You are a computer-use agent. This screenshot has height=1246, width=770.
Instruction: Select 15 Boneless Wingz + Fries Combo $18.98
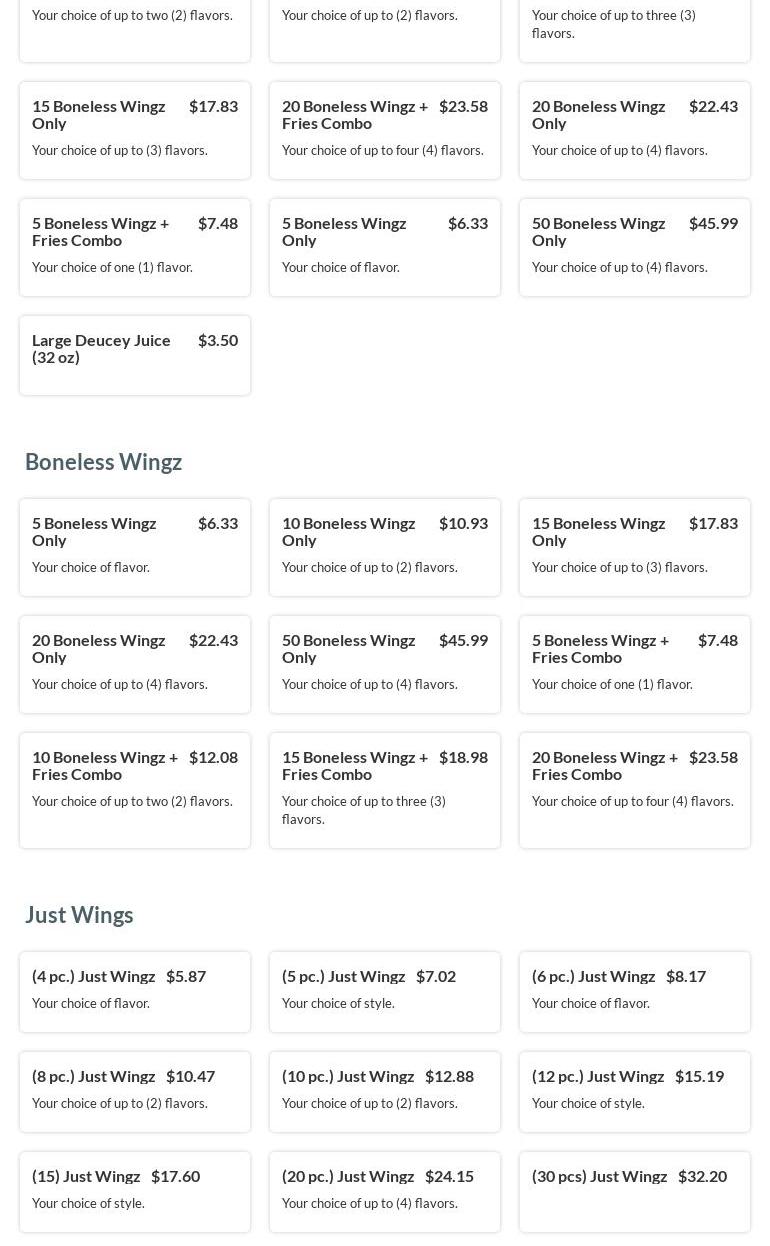coord(385,791)
